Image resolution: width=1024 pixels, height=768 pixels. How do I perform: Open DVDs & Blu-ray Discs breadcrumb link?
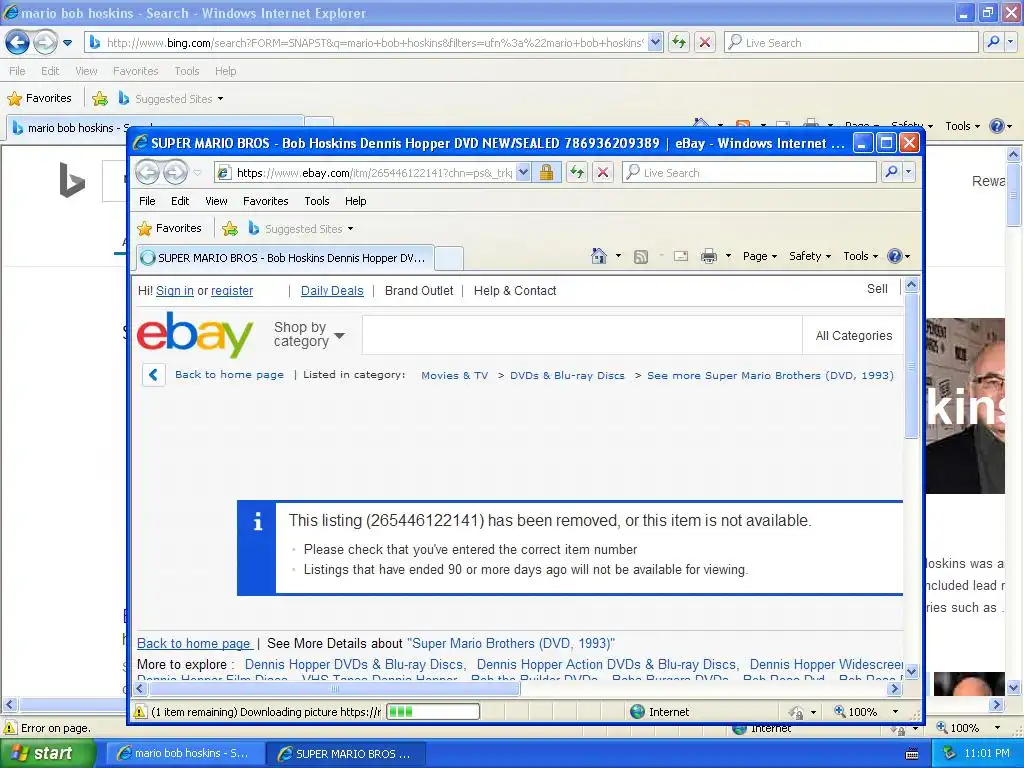pos(567,376)
